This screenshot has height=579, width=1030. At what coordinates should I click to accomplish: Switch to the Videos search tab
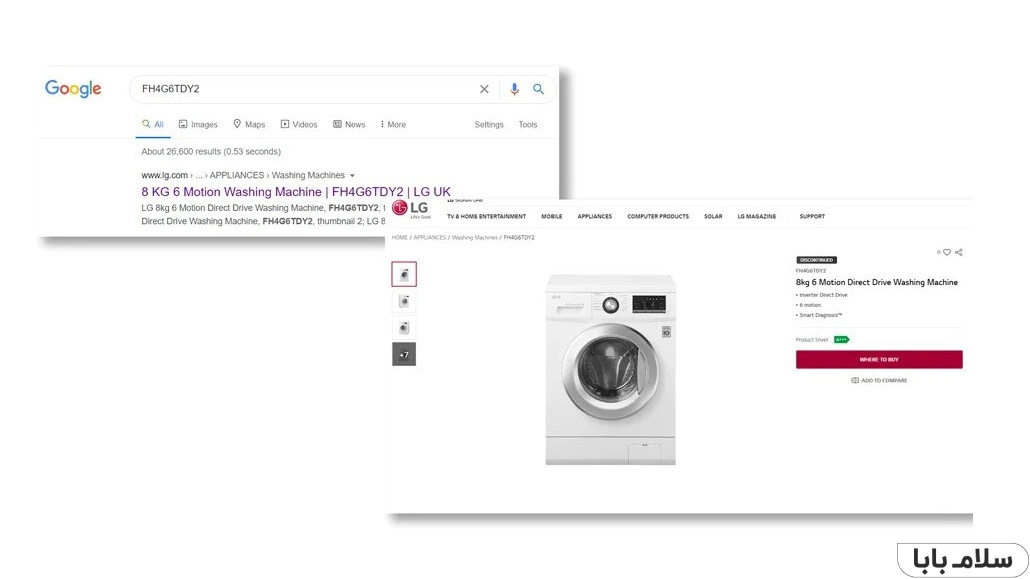pos(299,125)
